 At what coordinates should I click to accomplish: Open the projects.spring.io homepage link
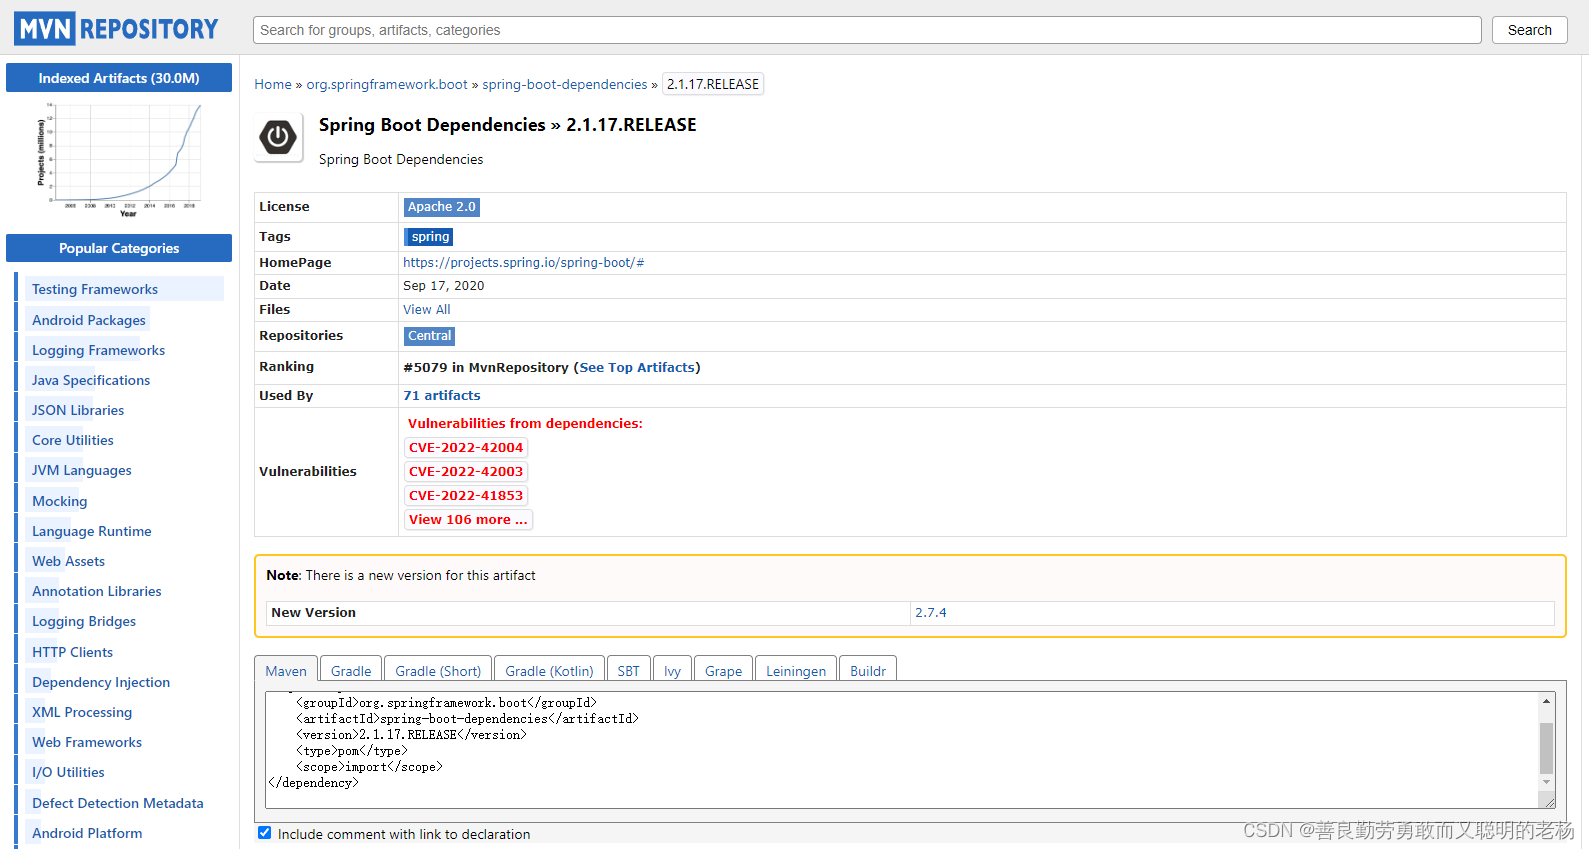click(x=524, y=262)
